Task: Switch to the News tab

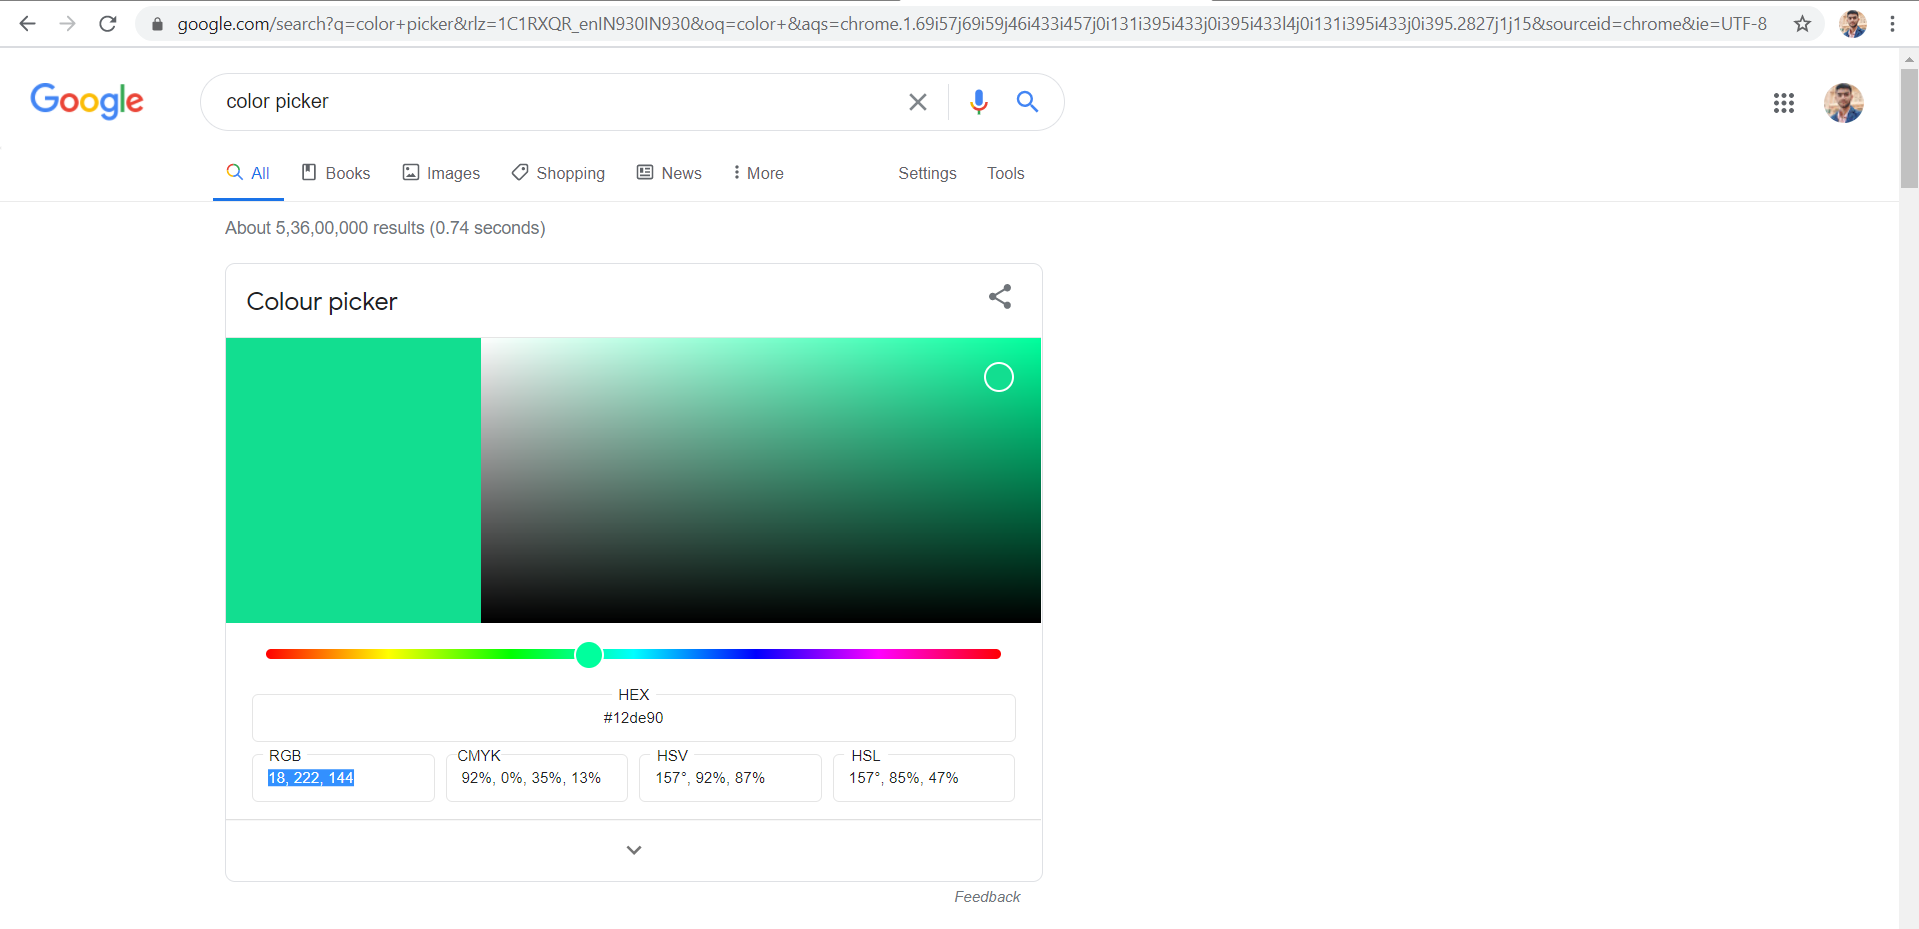Action: 669,173
